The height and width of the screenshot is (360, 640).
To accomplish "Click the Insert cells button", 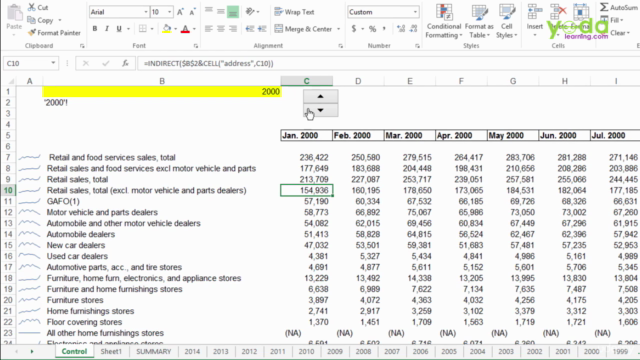I will tap(534, 20).
